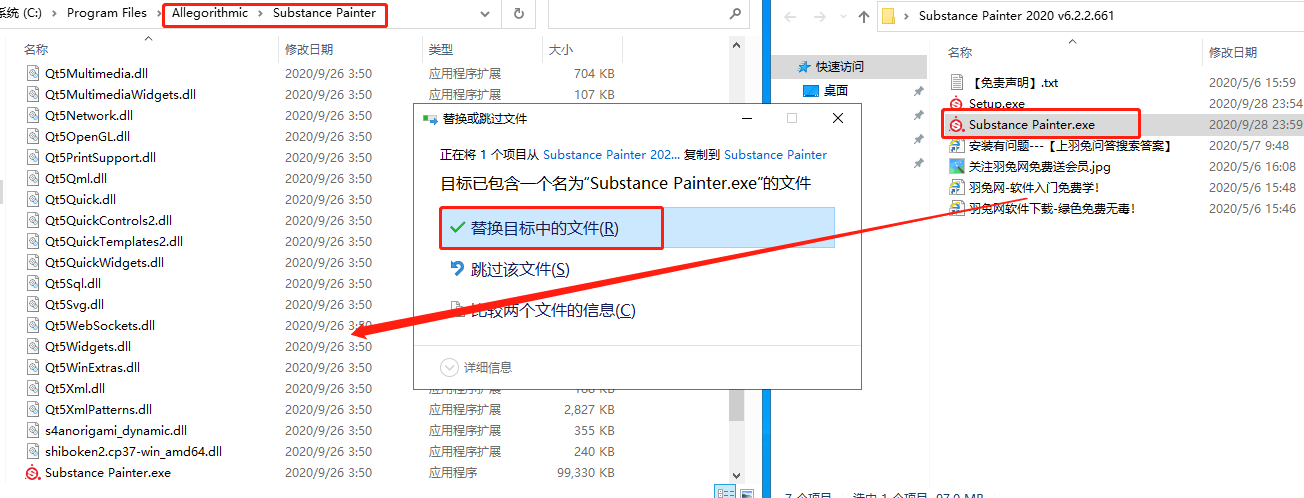Click the Qt5Multimedia.dll file icon
This screenshot has height=498, width=1304.
point(33,74)
